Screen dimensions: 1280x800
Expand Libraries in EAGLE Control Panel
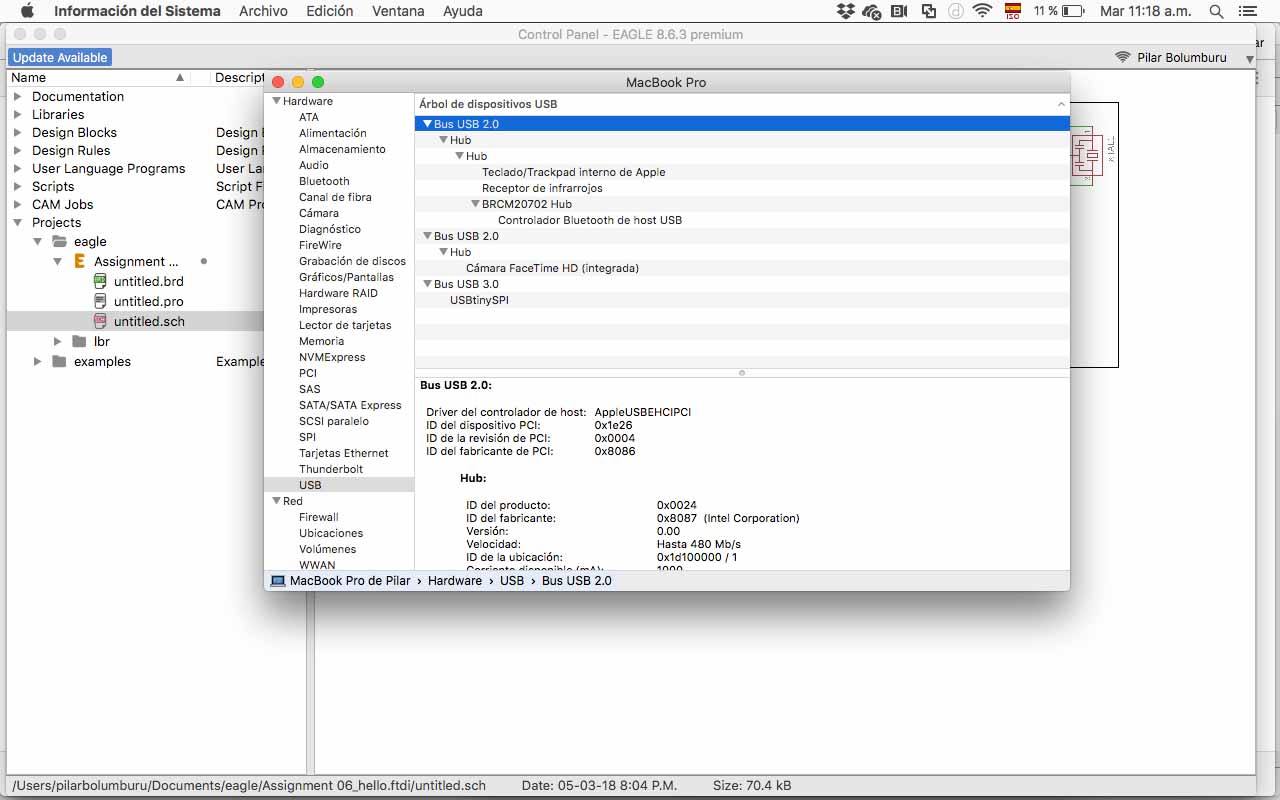pyautogui.click(x=17, y=114)
